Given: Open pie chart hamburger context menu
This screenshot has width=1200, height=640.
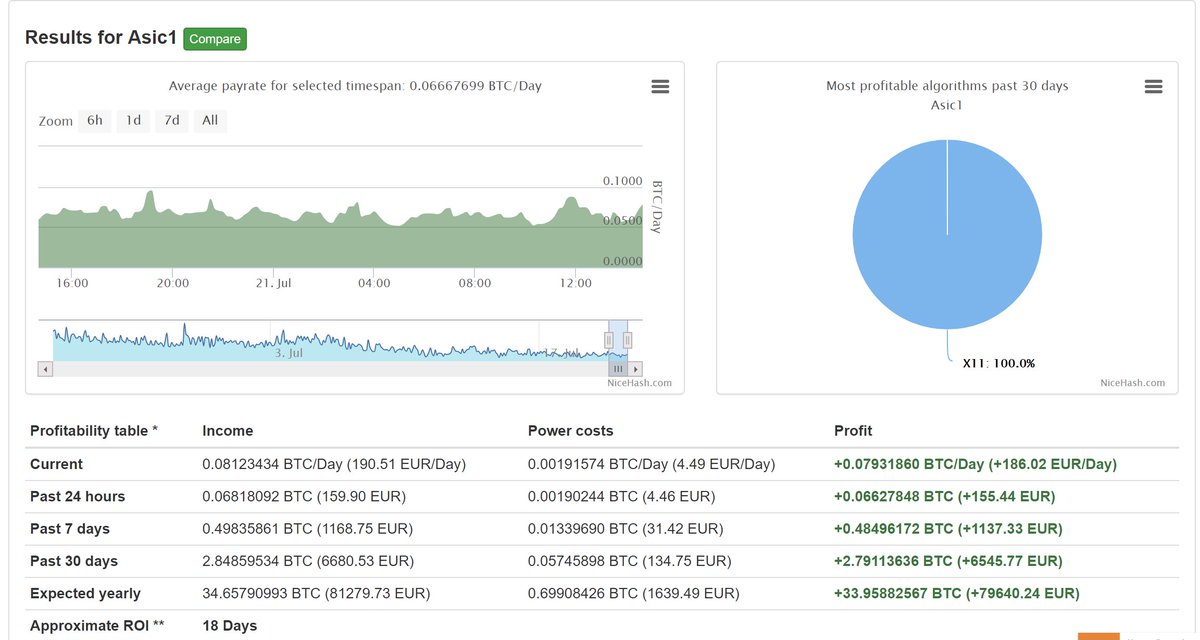Looking at the screenshot, I should (x=1153, y=87).
